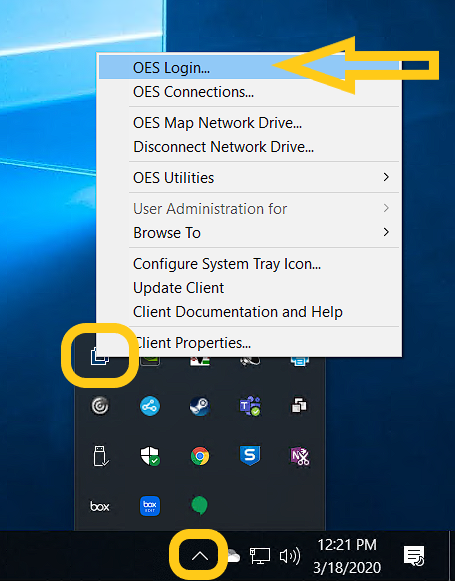Viewport: 455px width, 581px height.
Task: Open Windows Security shield icon
Action: [x=150, y=456]
